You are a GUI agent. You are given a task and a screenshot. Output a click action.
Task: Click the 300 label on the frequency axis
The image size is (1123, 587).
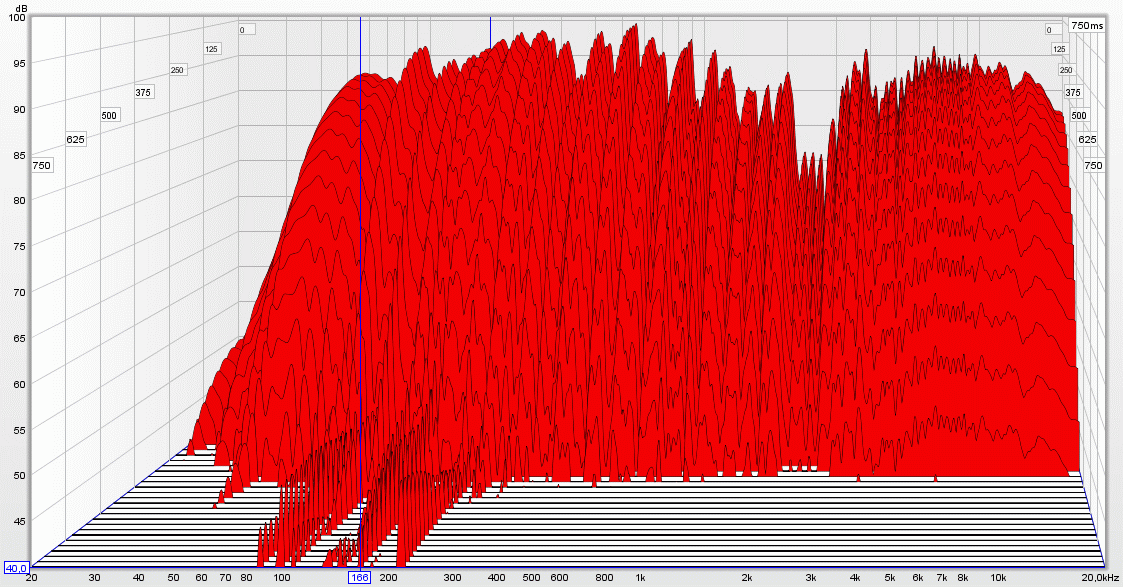(452, 578)
